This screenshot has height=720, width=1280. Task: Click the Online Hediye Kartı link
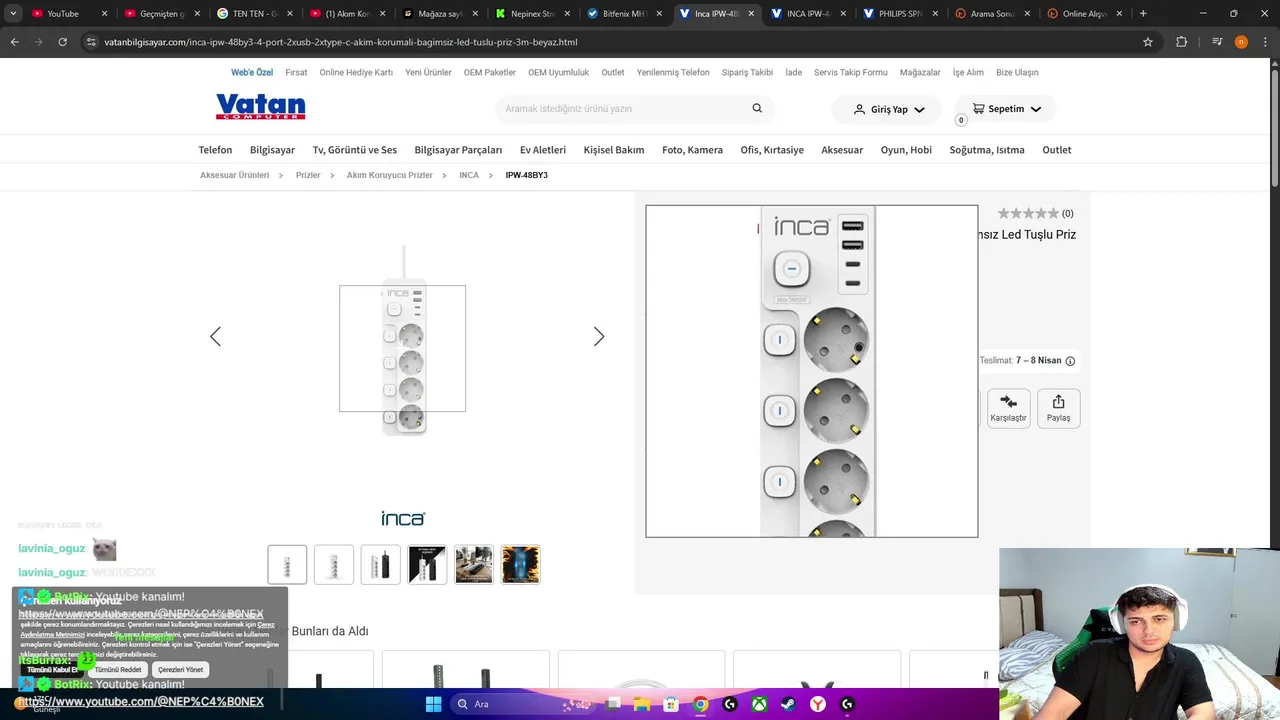point(356,73)
